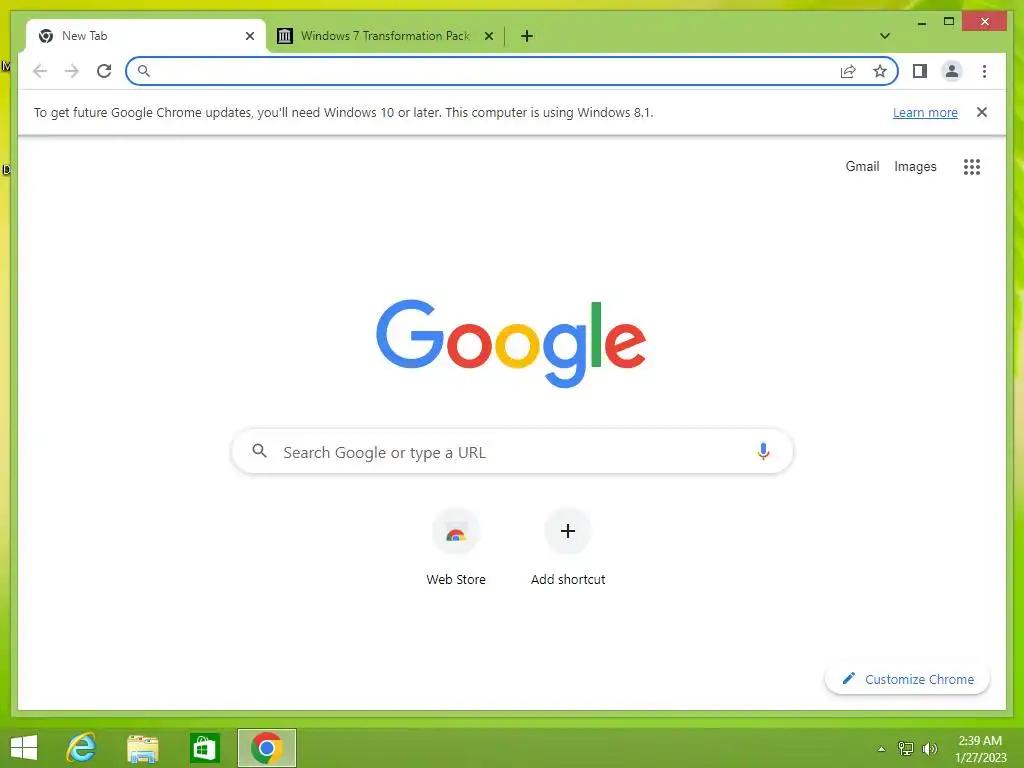Open the side panel
Image resolution: width=1024 pixels, height=768 pixels.
[920, 71]
